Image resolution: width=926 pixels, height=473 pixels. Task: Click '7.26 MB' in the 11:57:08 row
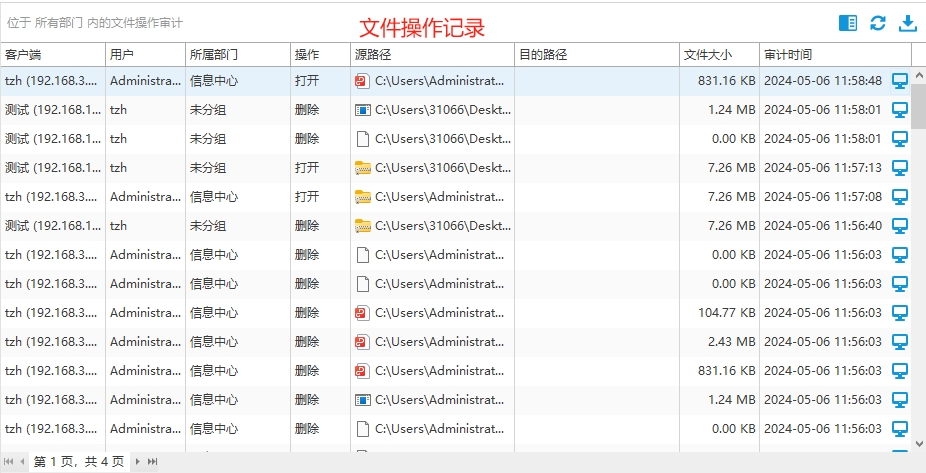point(732,197)
